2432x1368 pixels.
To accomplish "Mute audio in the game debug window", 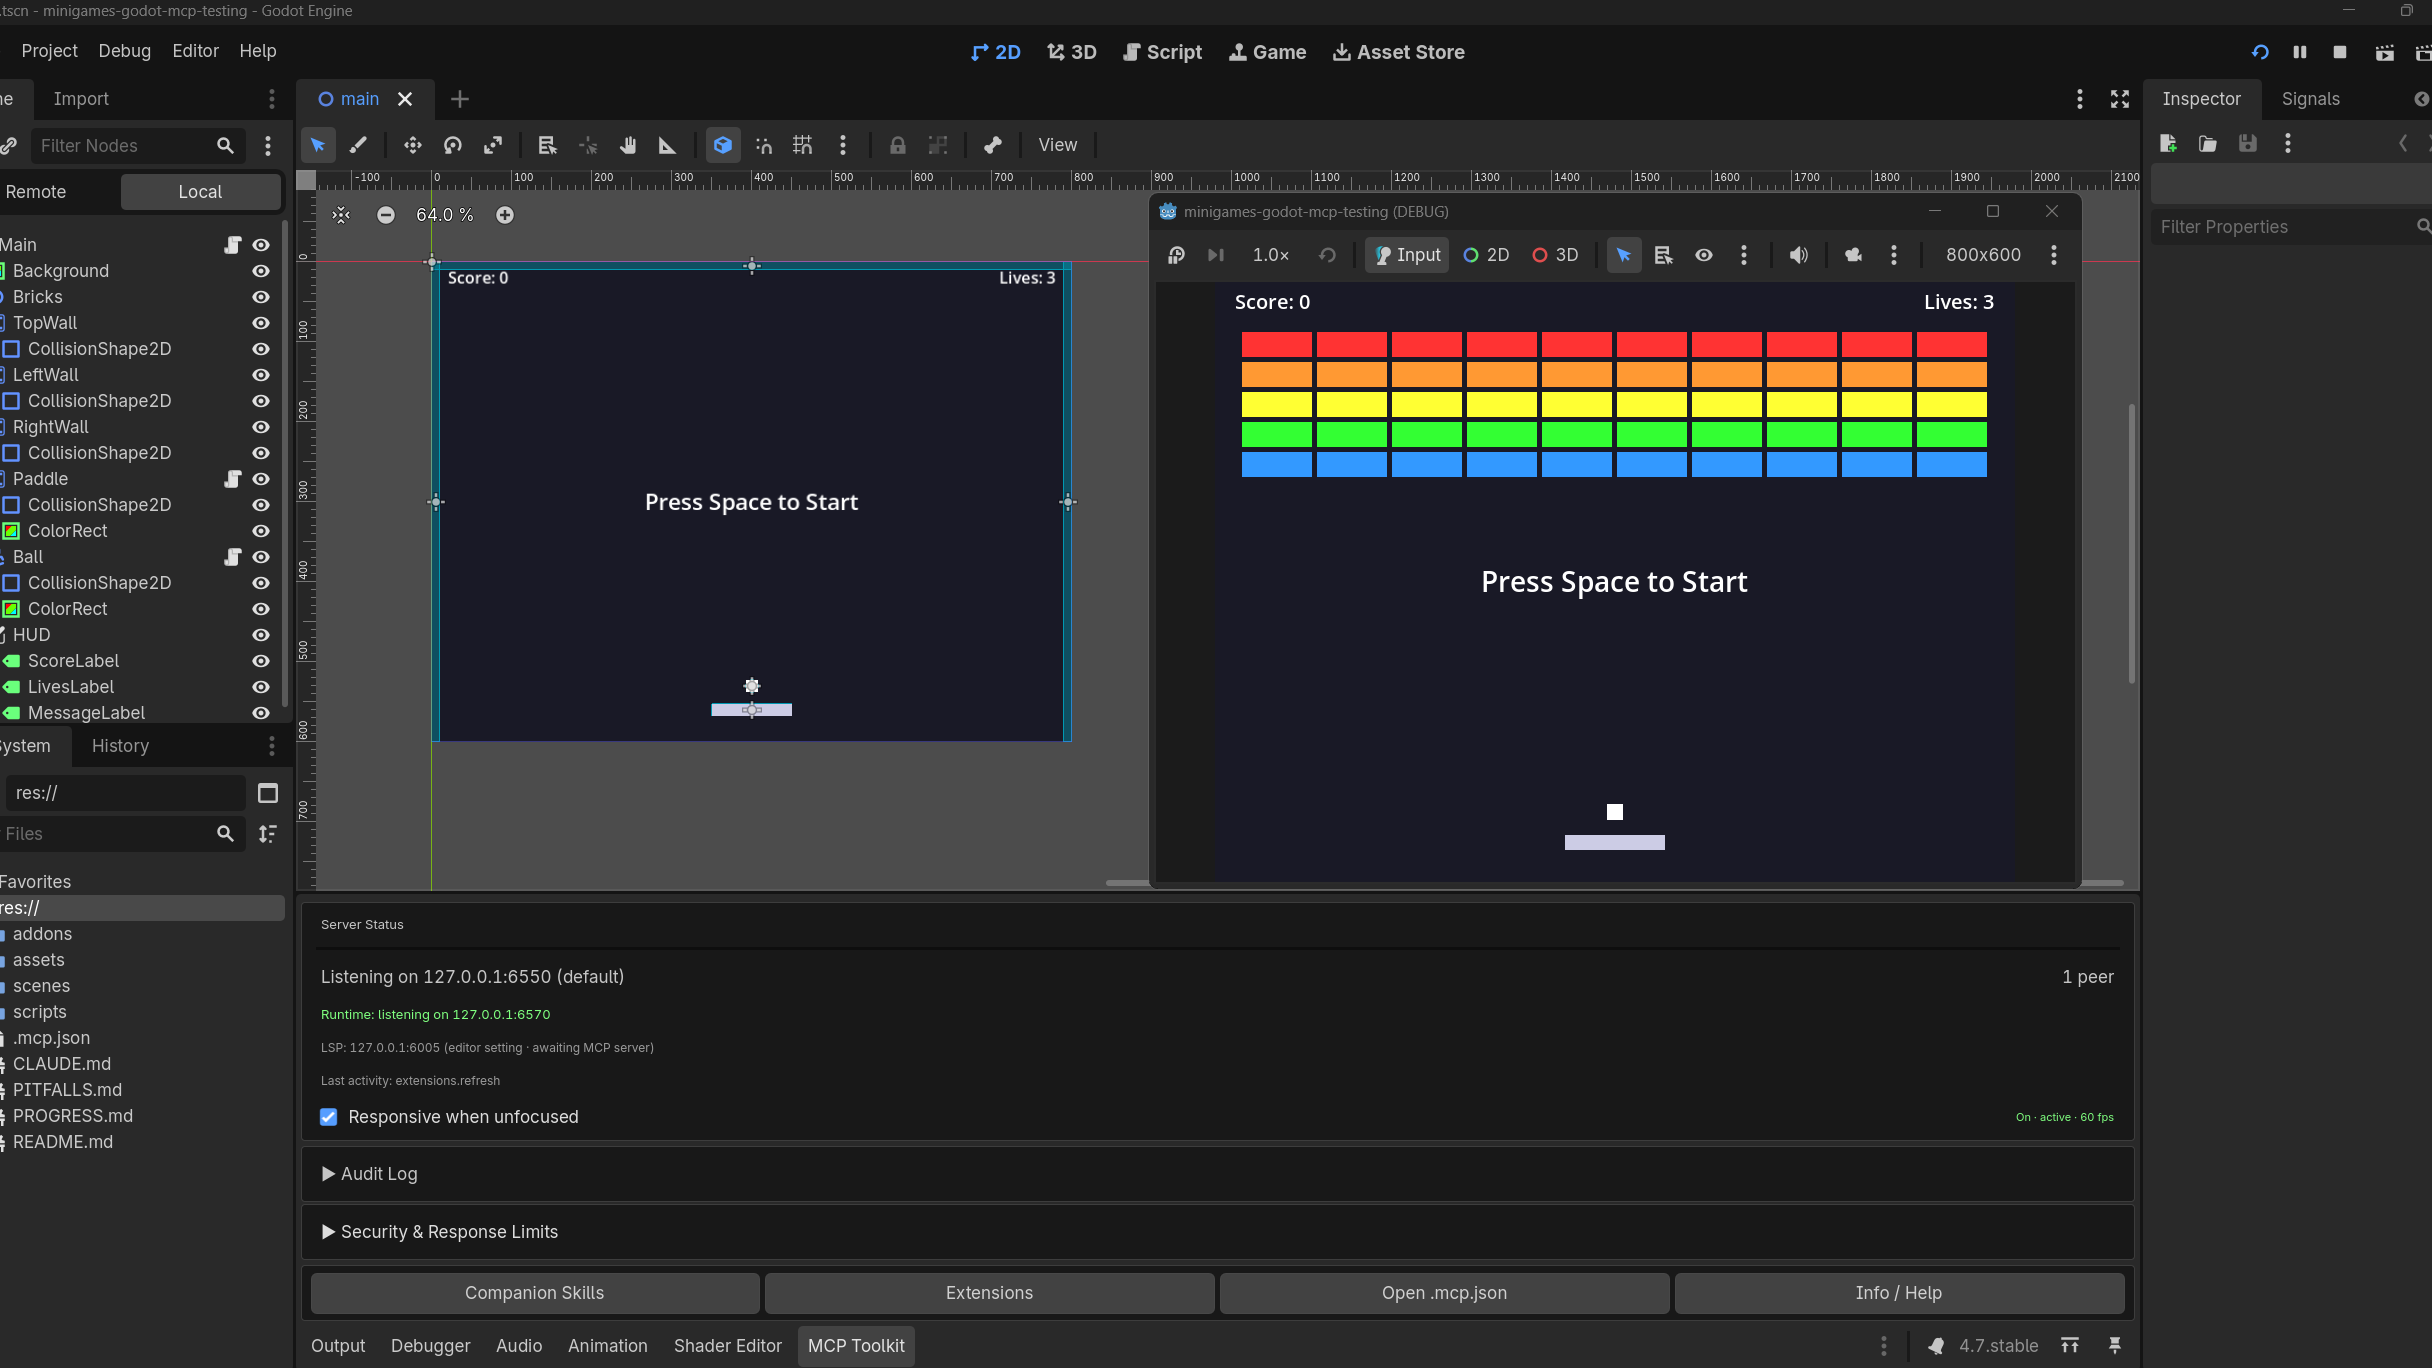I will tap(1798, 255).
